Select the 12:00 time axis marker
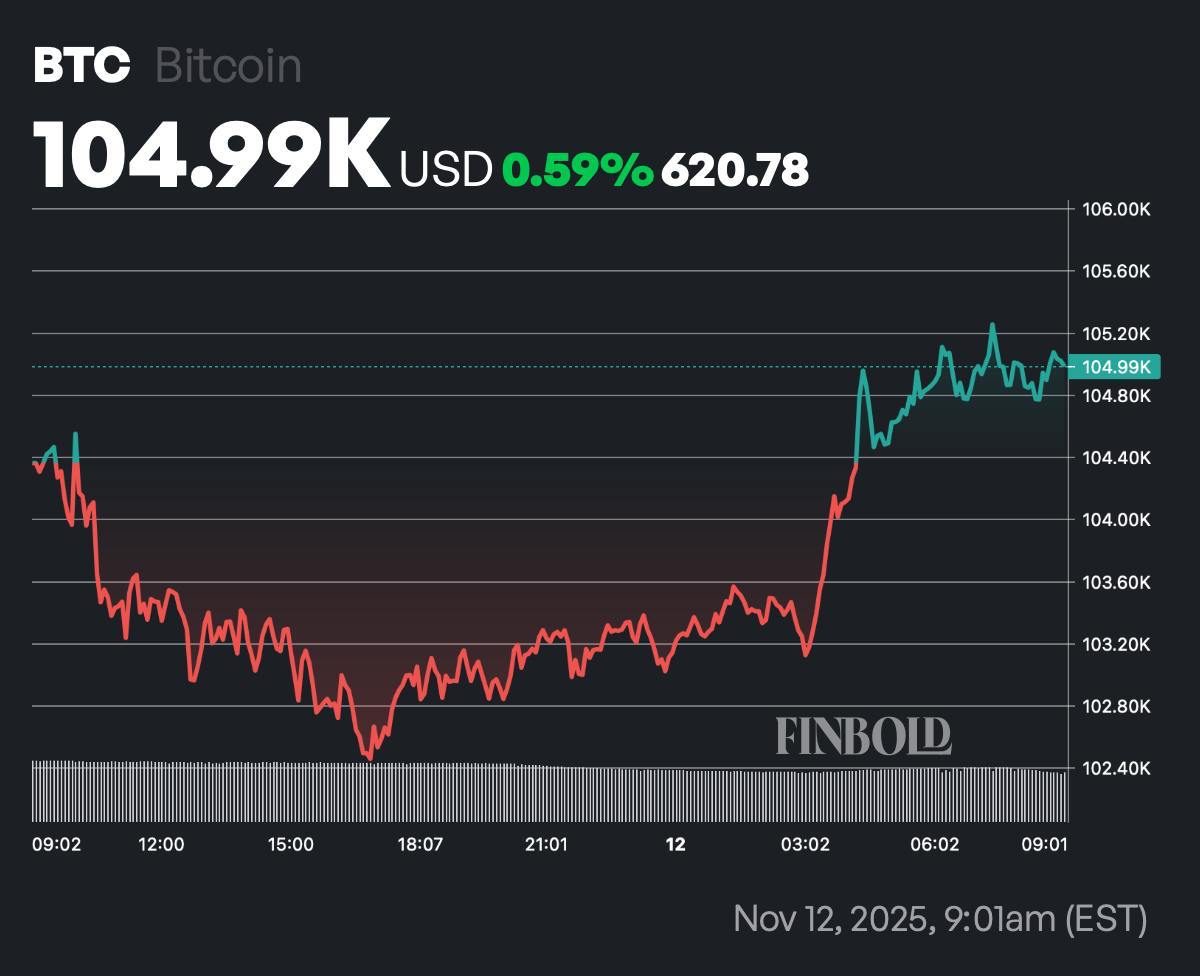 pyautogui.click(x=161, y=844)
